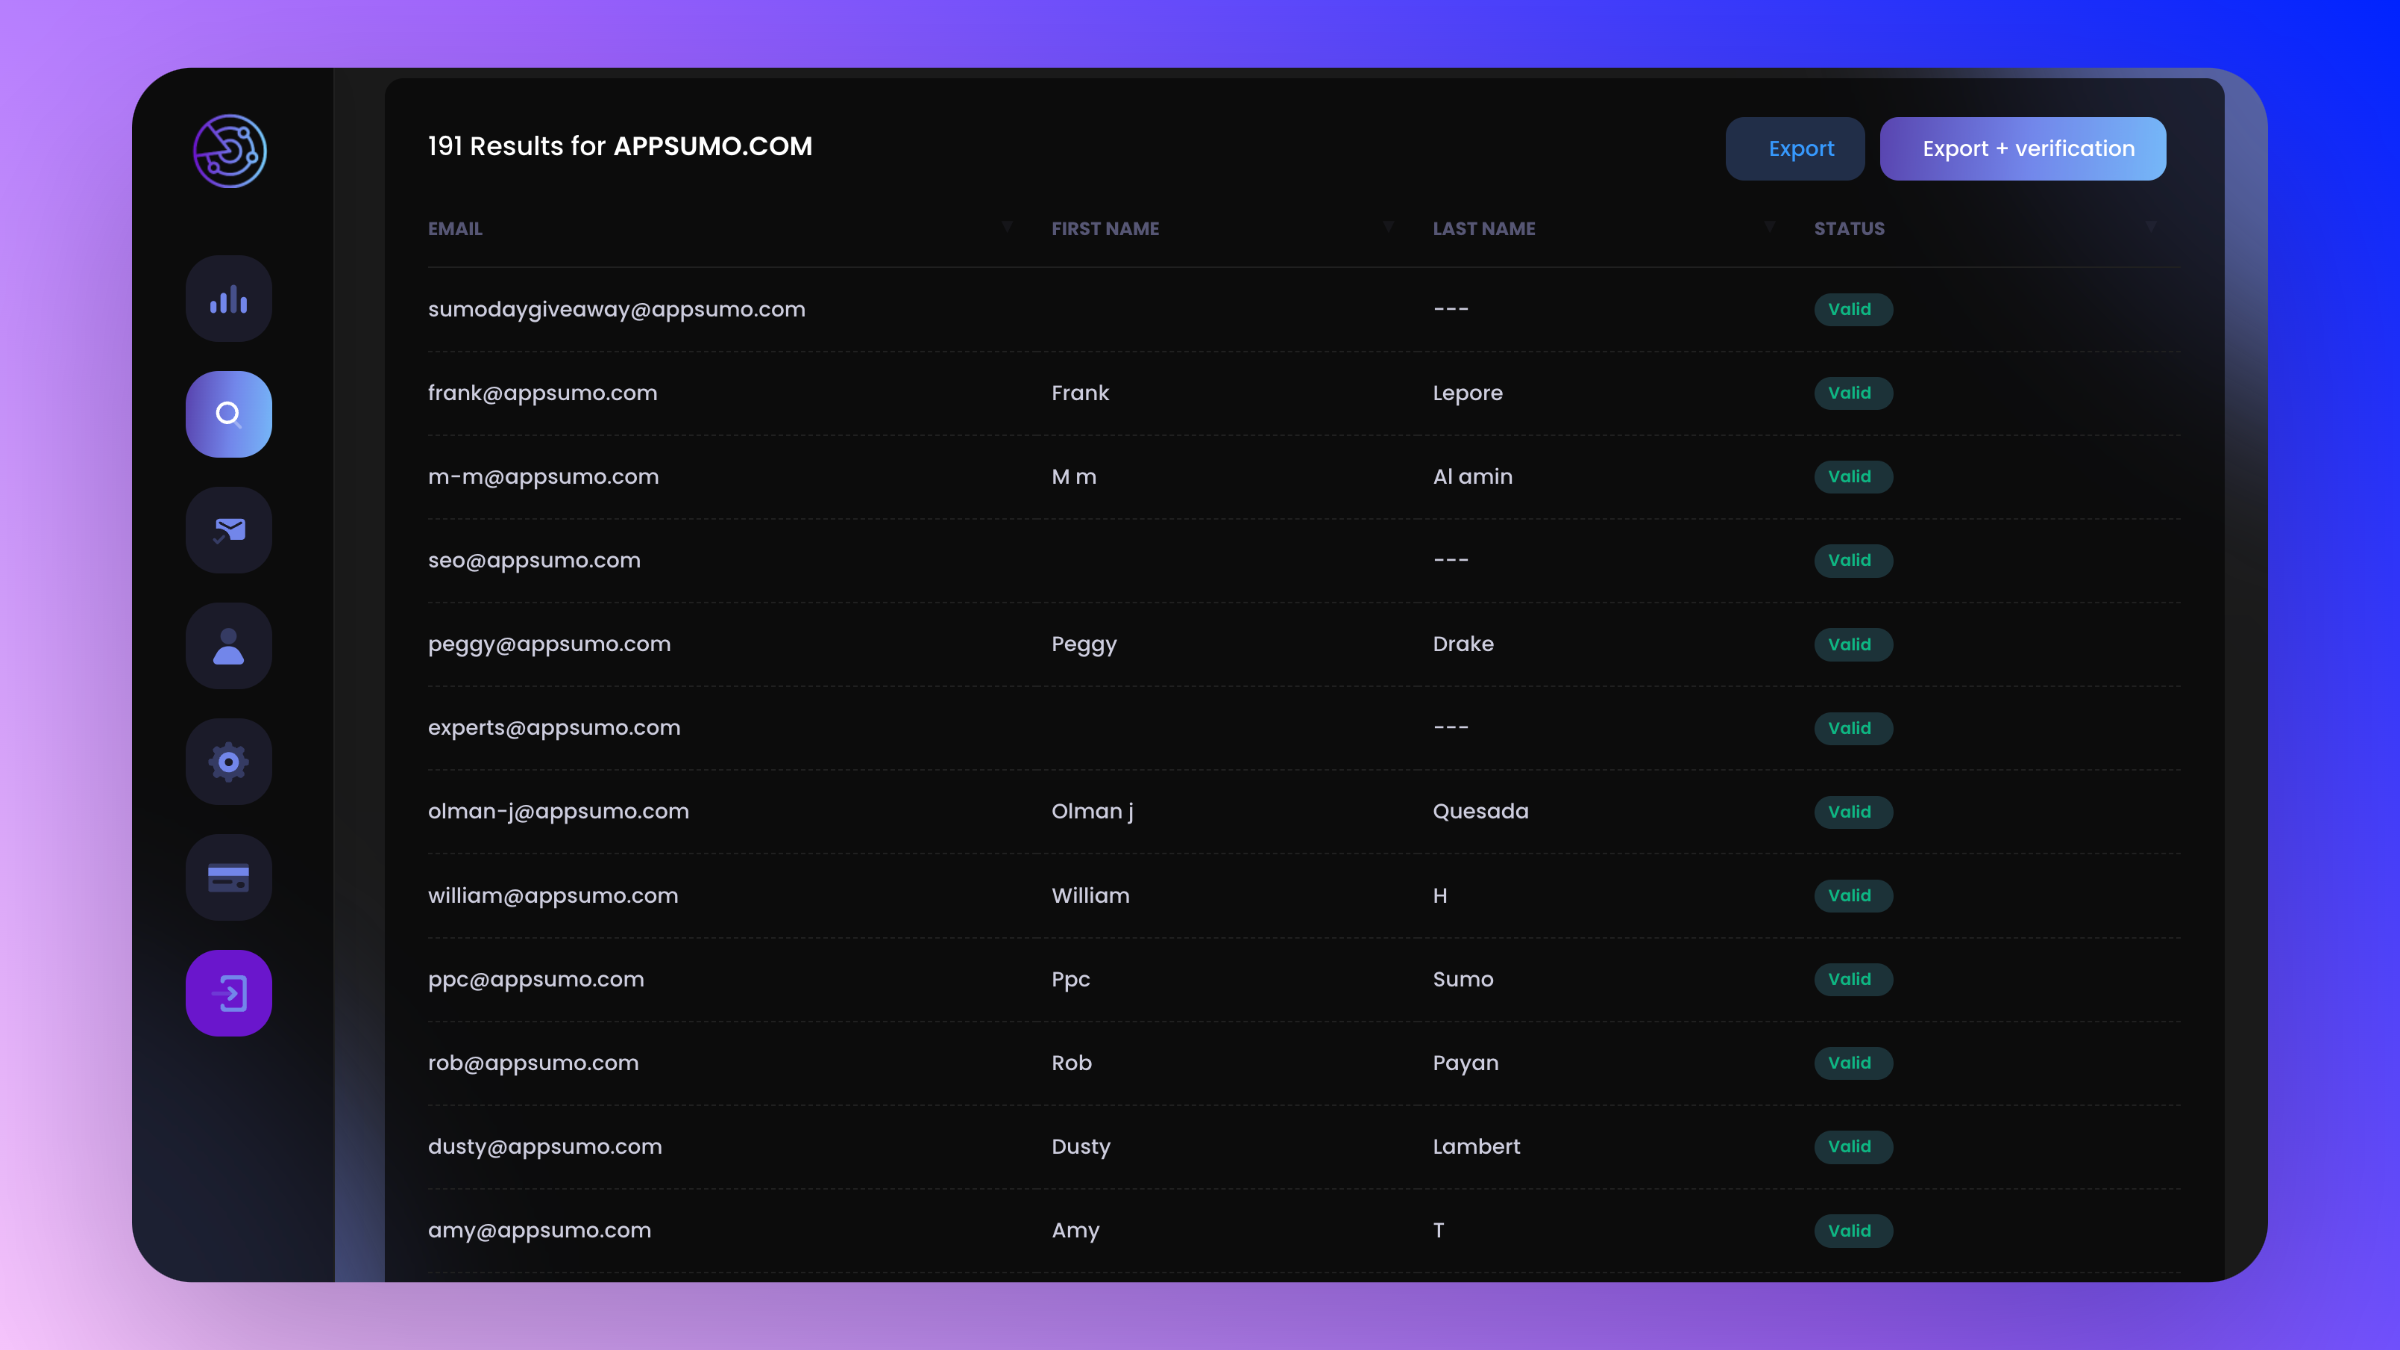Click Valid badge in seo@appsumo.com row
Image resolution: width=2400 pixels, height=1350 pixels.
point(1853,561)
